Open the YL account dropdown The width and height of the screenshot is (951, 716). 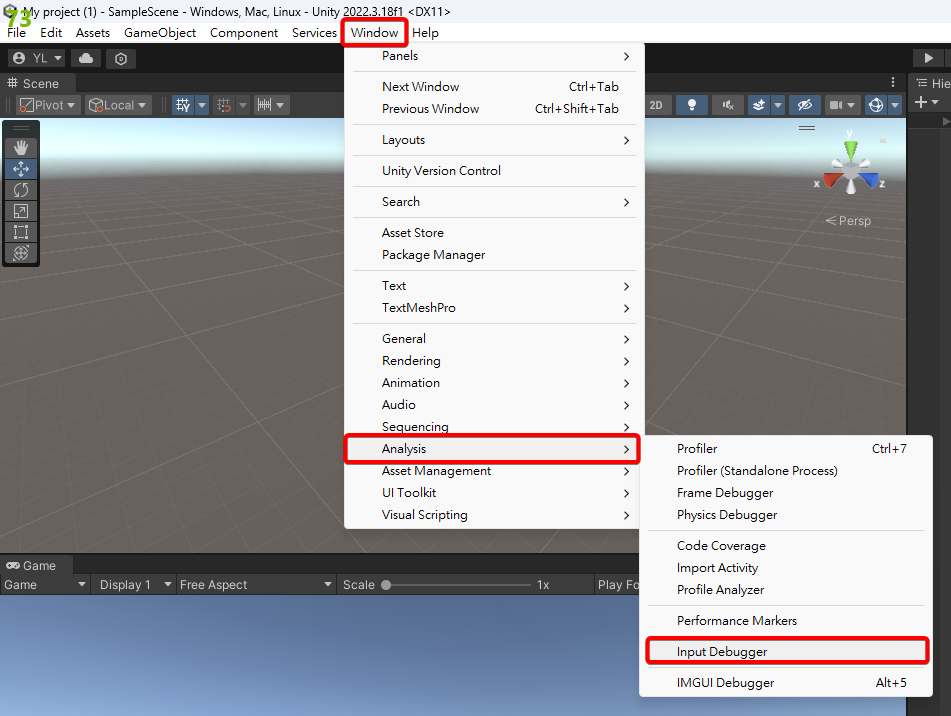[36, 58]
